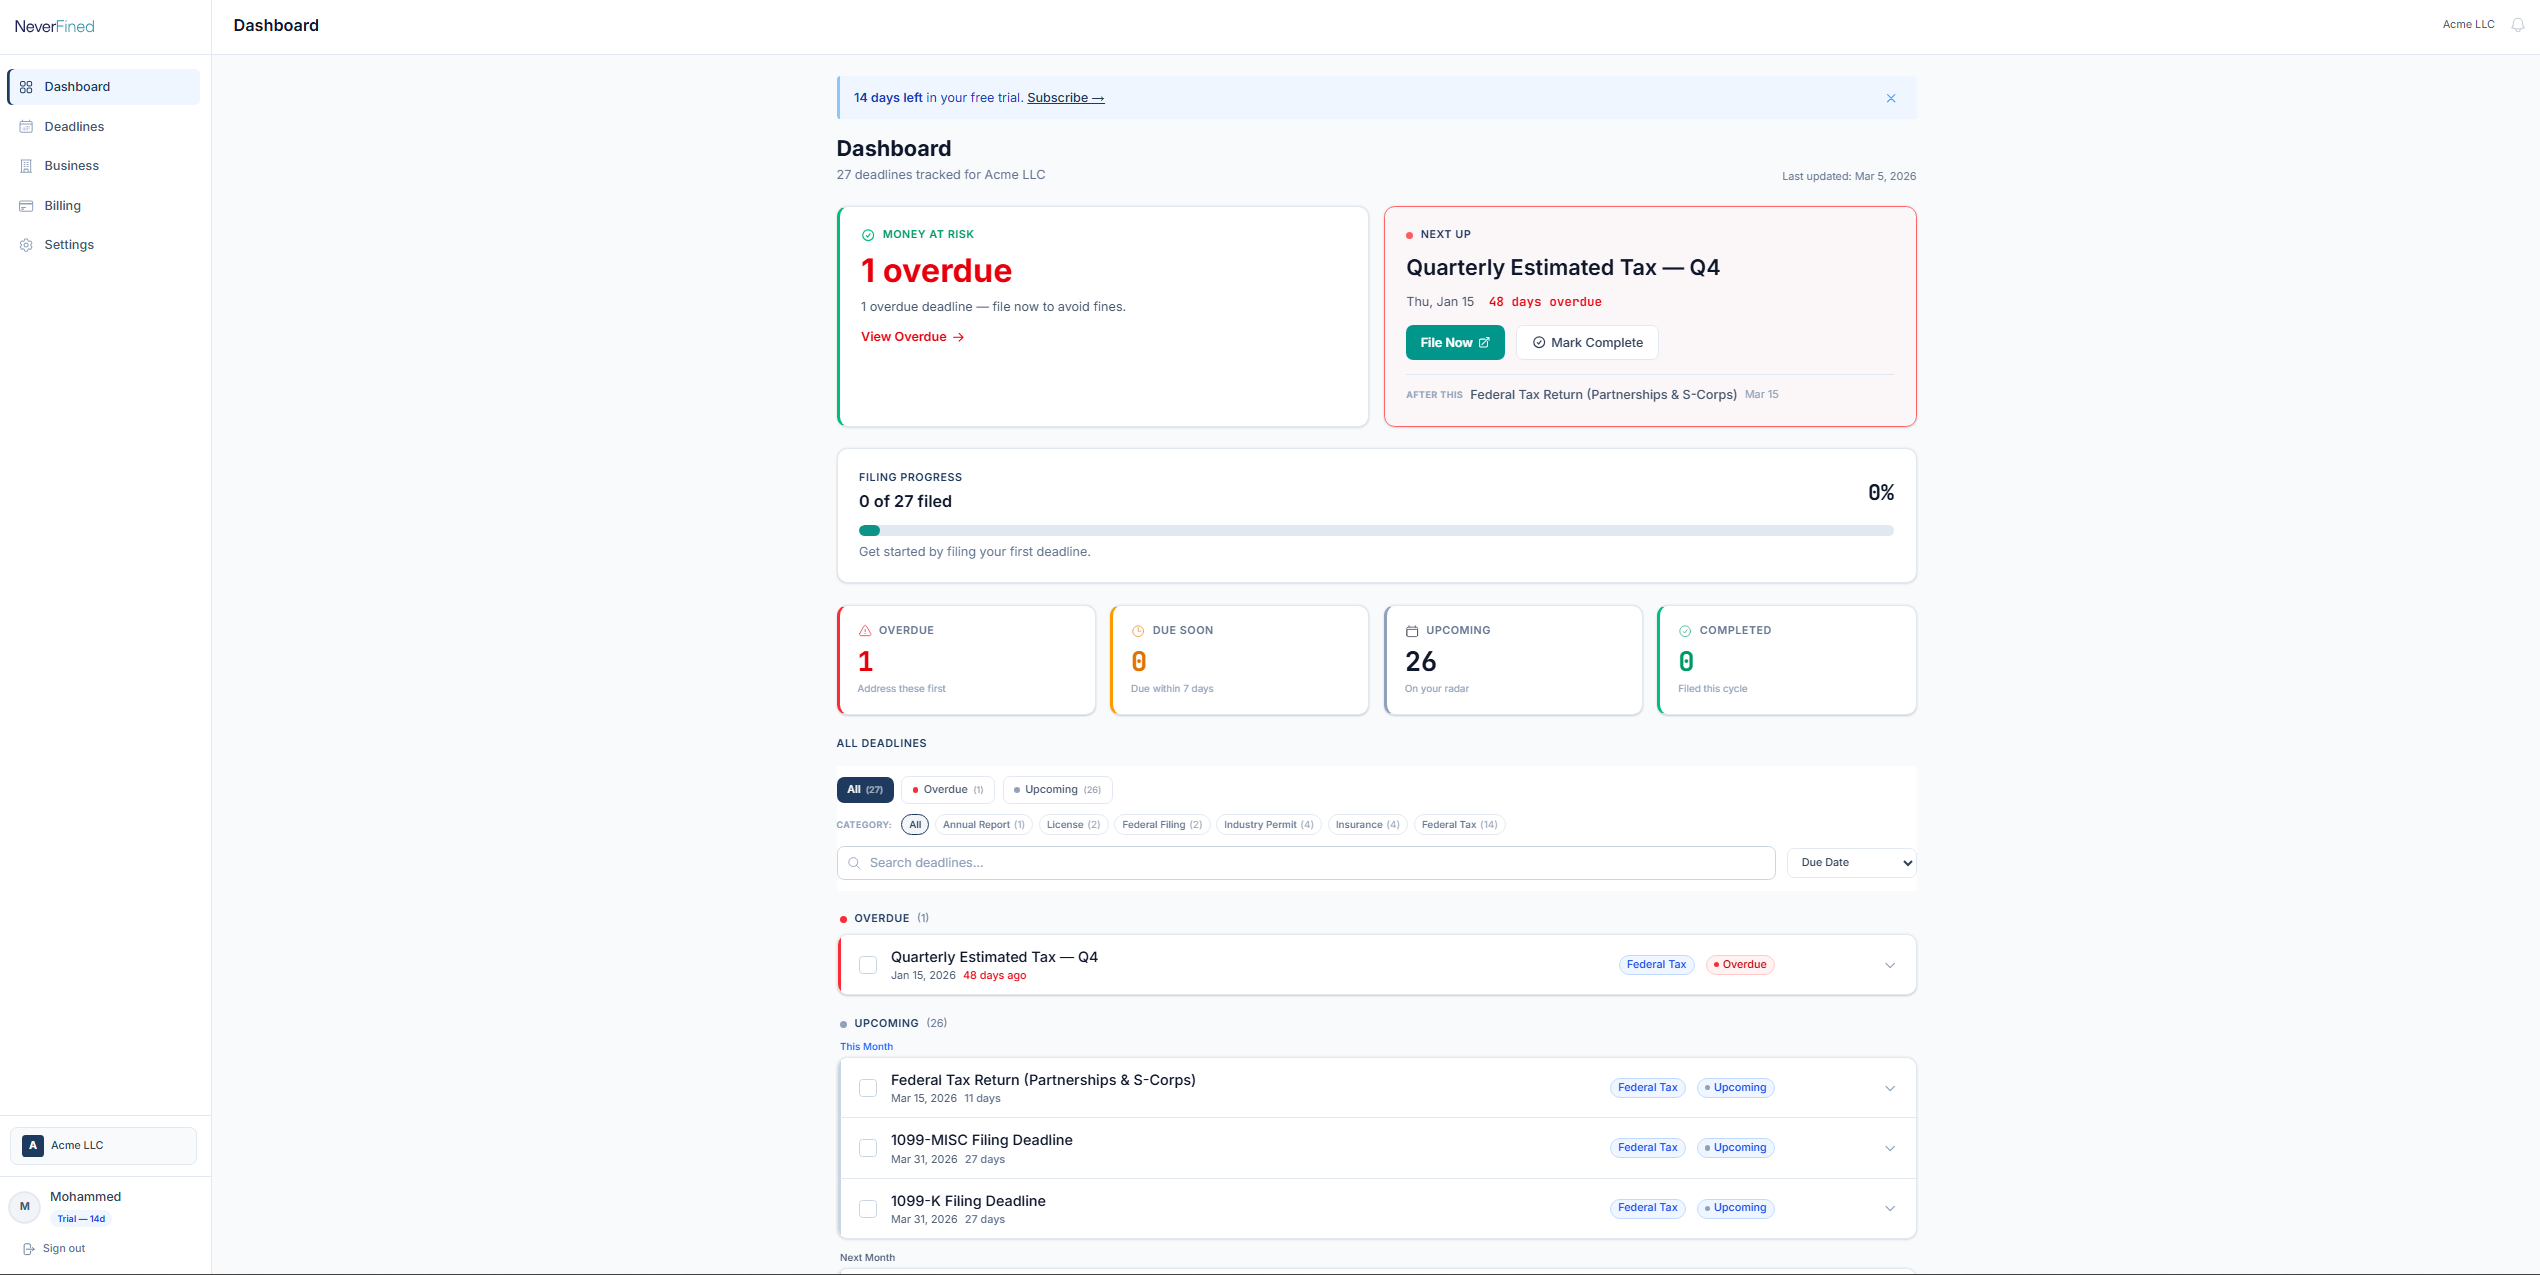Click the filing progress bar
Image resolution: width=2540 pixels, height=1275 pixels.
(x=1375, y=531)
